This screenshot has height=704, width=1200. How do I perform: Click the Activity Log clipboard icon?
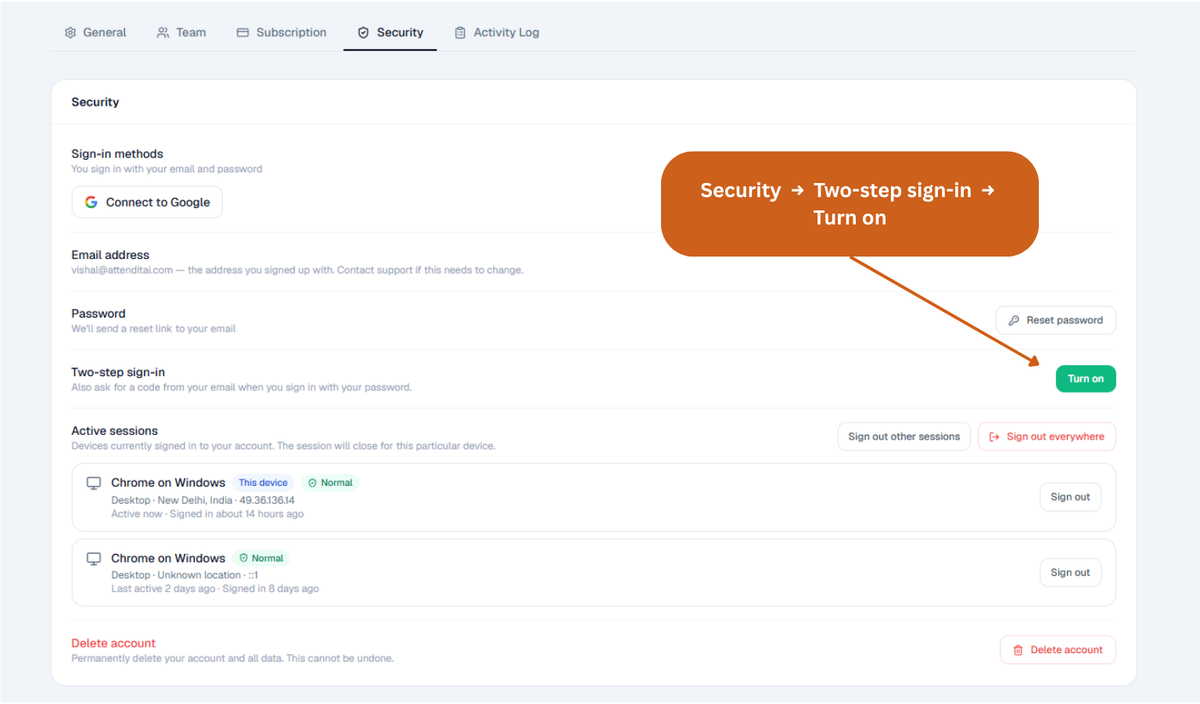460,32
